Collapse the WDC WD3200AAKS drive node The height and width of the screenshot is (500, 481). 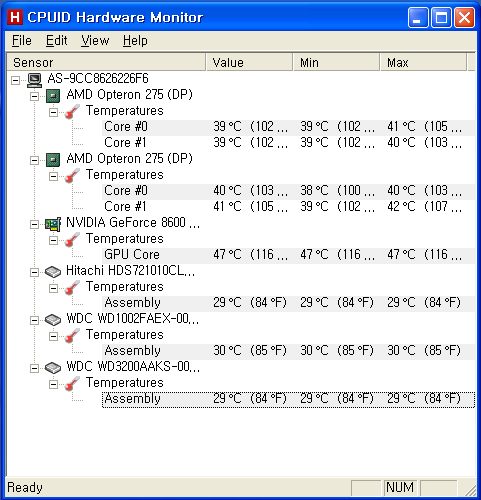point(34,368)
